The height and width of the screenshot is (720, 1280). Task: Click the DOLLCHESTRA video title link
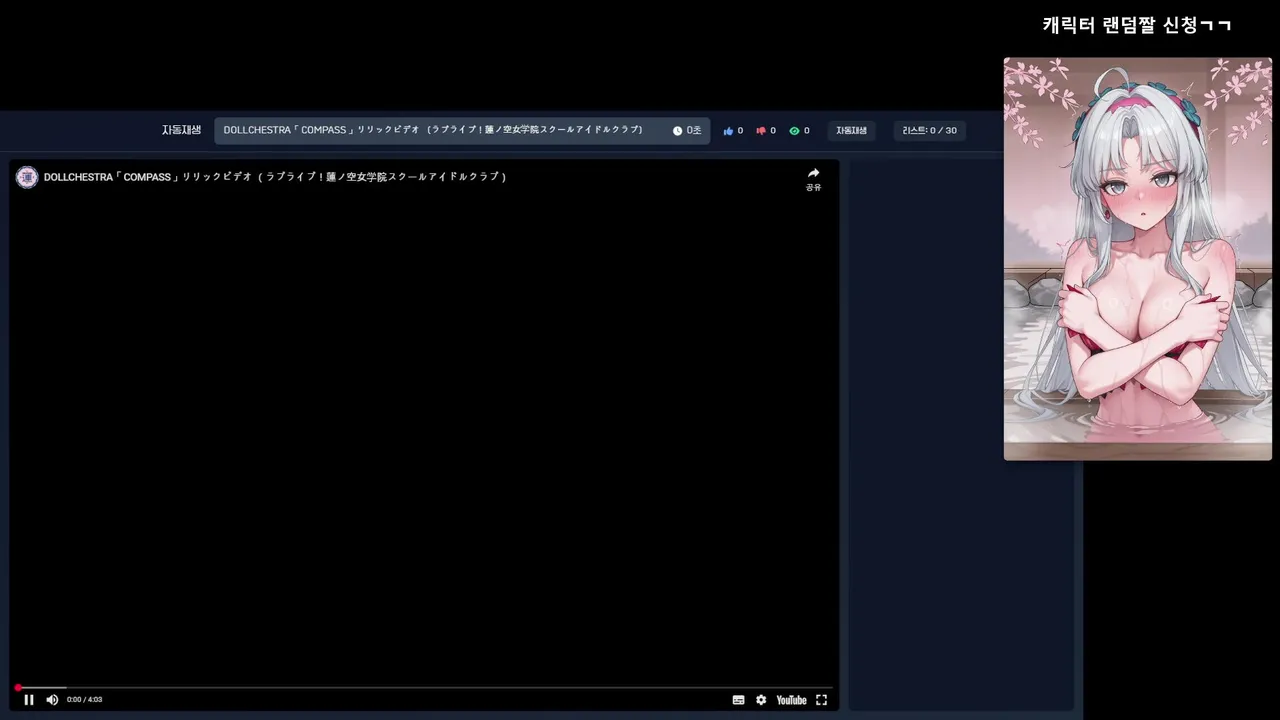coord(275,177)
